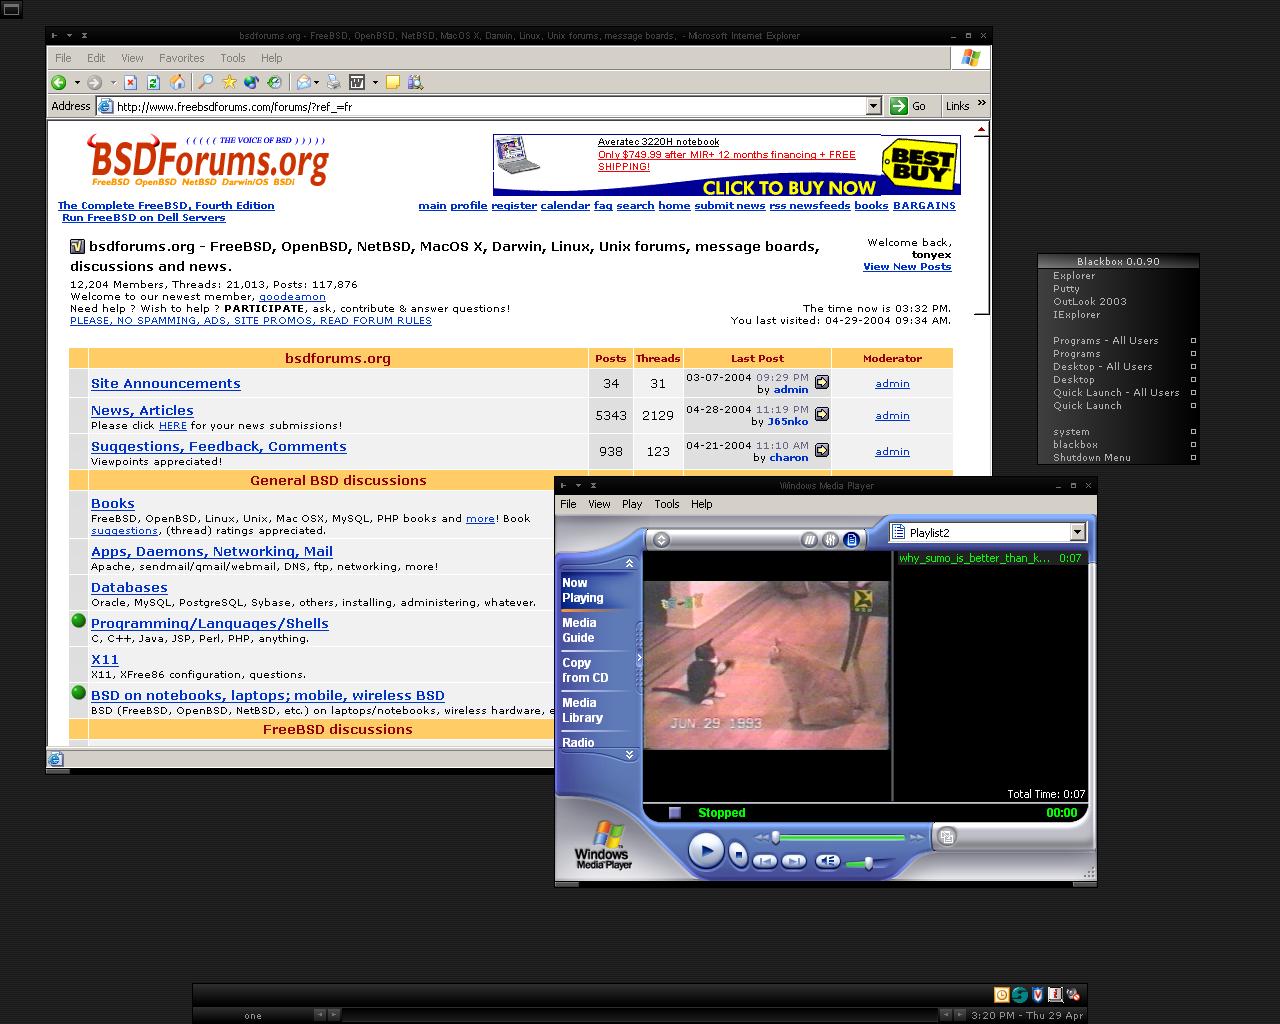The height and width of the screenshot is (1024, 1280).
Task: Open equalizer settings icon in Media Player
Action: [x=830, y=540]
